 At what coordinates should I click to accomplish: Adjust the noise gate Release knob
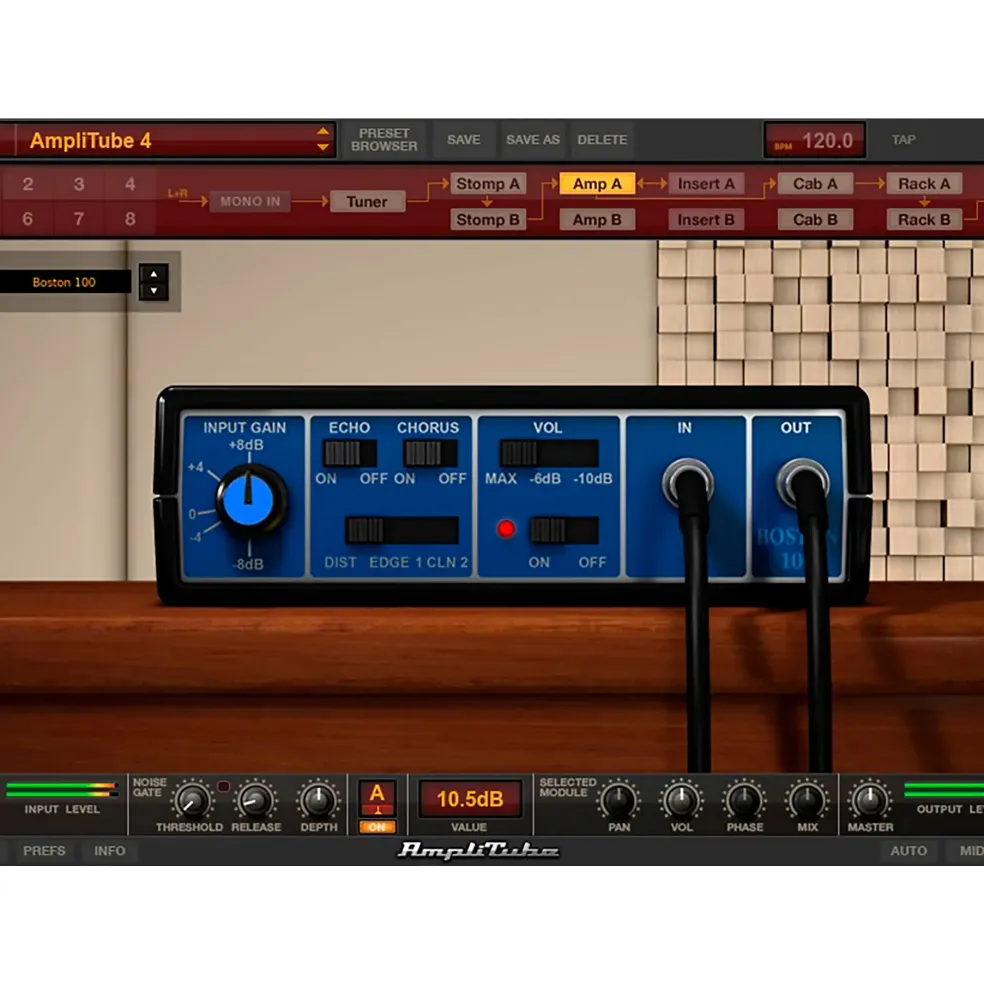[256, 800]
